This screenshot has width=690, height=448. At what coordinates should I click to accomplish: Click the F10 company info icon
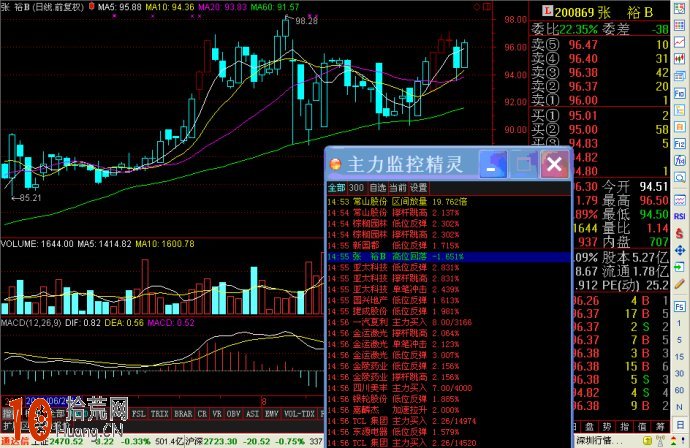[679, 93]
